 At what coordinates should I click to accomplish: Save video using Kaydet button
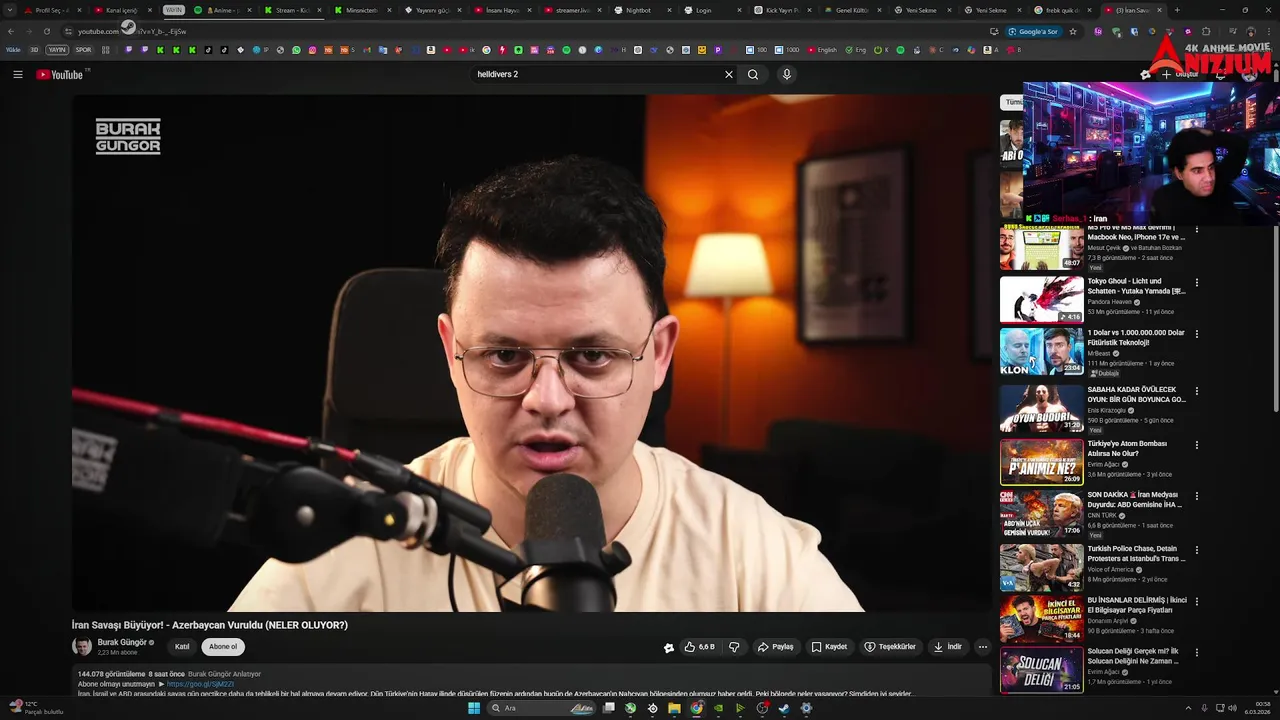(829, 647)
